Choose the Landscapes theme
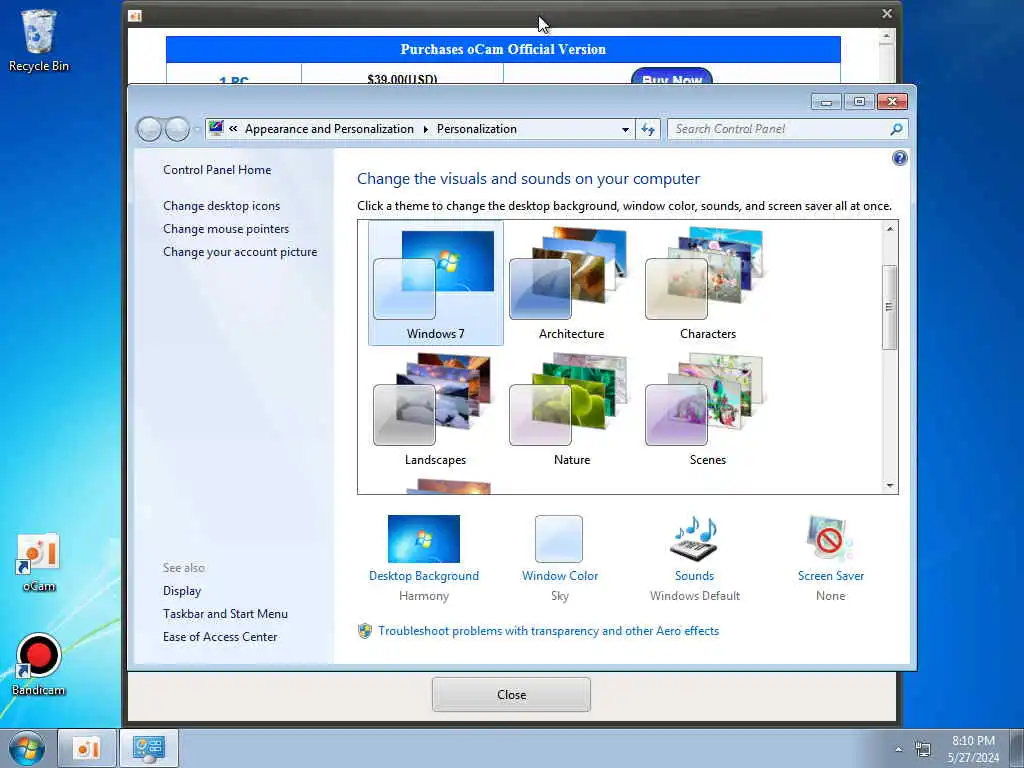Screen dimensions: 1024x768 (x=436, y=409)
